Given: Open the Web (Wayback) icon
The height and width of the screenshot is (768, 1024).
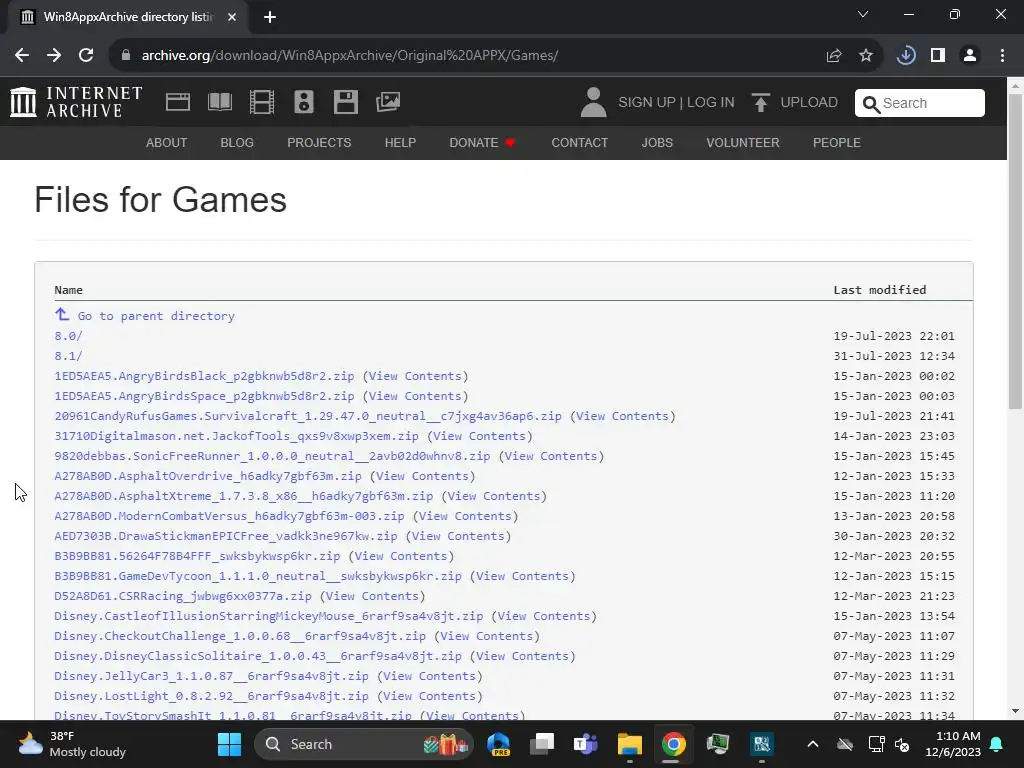Looking at the screenshot, I should coord(178,102).
